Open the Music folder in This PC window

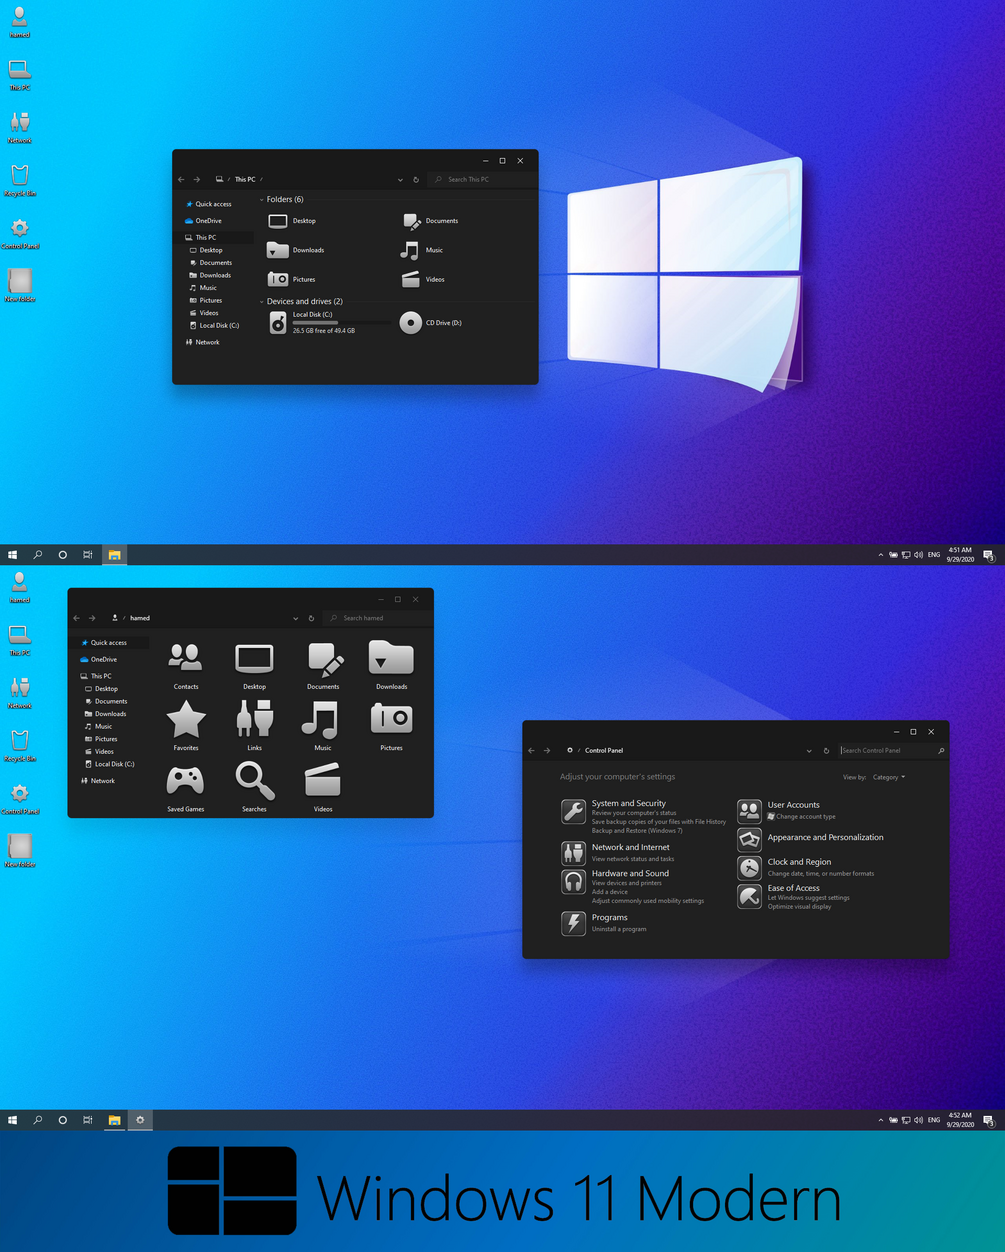click(x=422, y=250)
